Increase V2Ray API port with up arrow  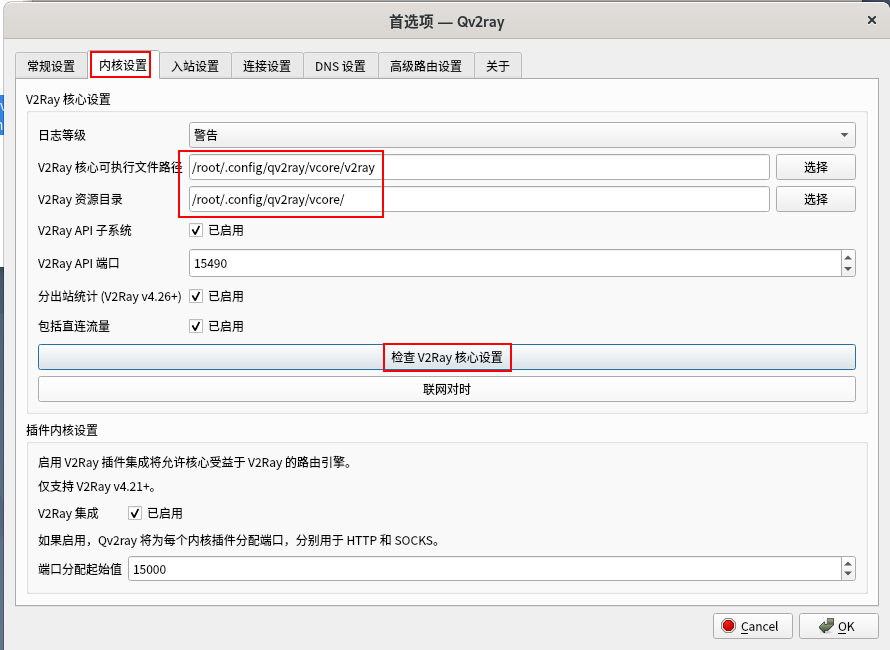point(848,257)
